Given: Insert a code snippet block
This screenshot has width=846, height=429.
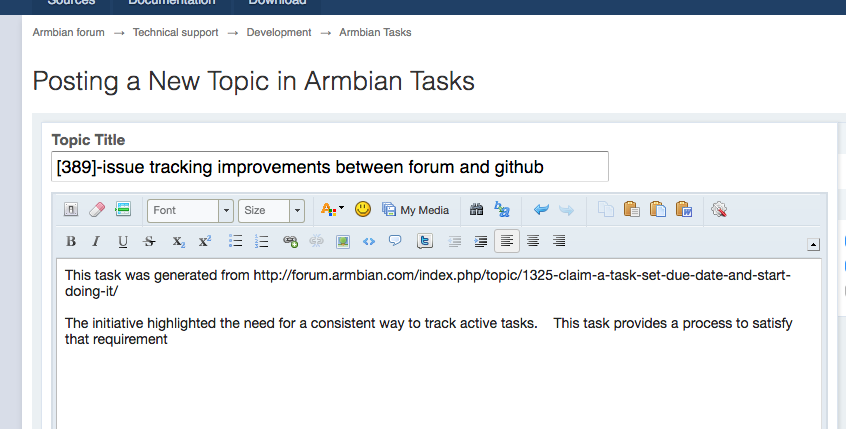Looking at the screenshot, I should click(369, 241).
